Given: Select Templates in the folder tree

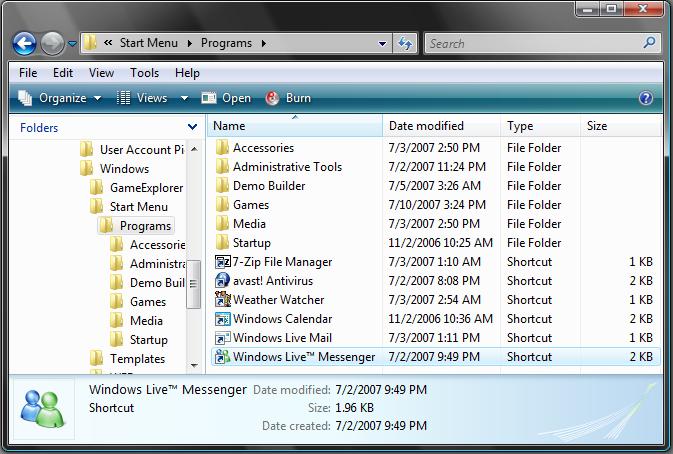Looking at the screenshot, I should click(x=127, y=359).
